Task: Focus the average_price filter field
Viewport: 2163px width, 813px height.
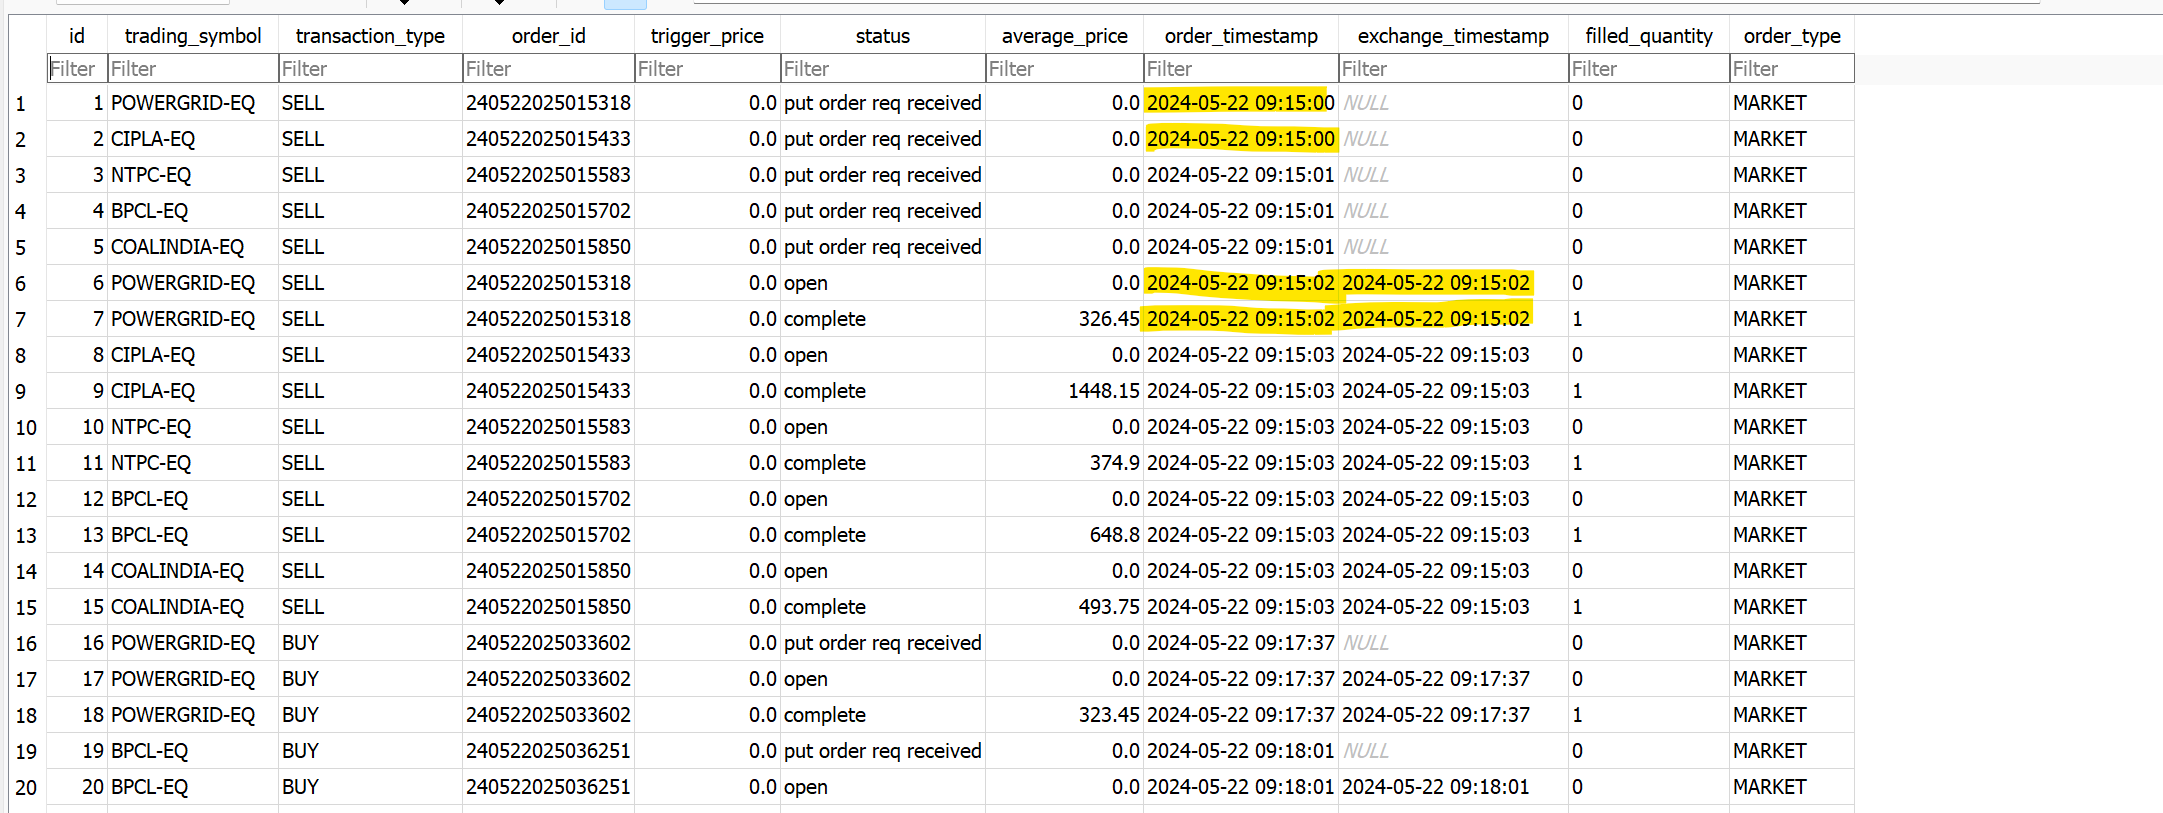Action: click(1065, 68)
